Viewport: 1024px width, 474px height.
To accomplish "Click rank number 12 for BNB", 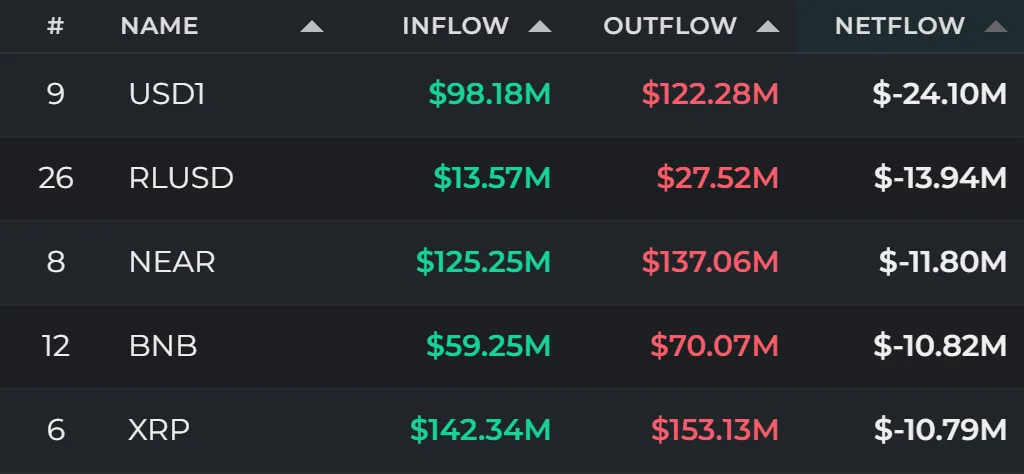I will pyautogui.click(x=56, y=345).
